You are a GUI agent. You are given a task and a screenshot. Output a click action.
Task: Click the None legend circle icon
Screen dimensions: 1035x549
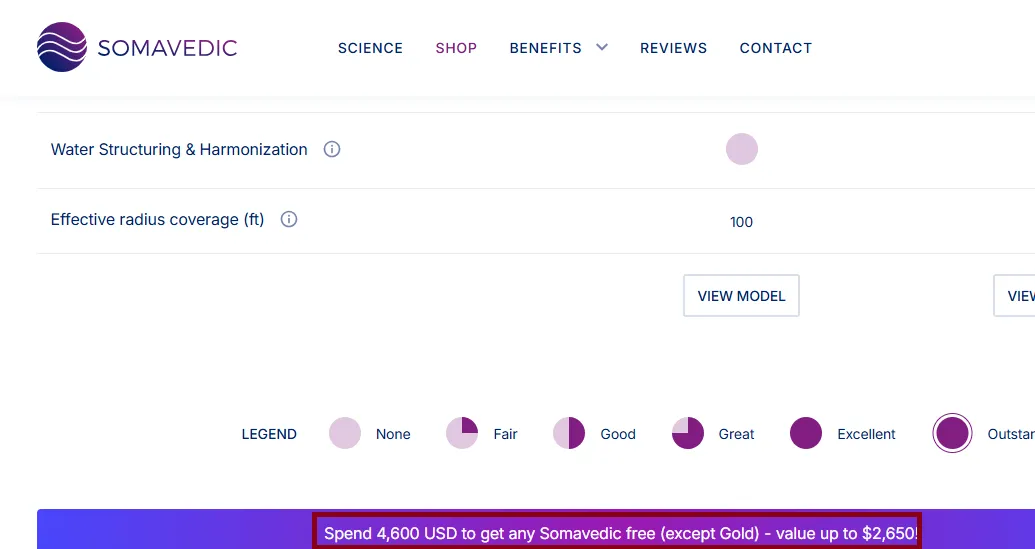(345, 434)
